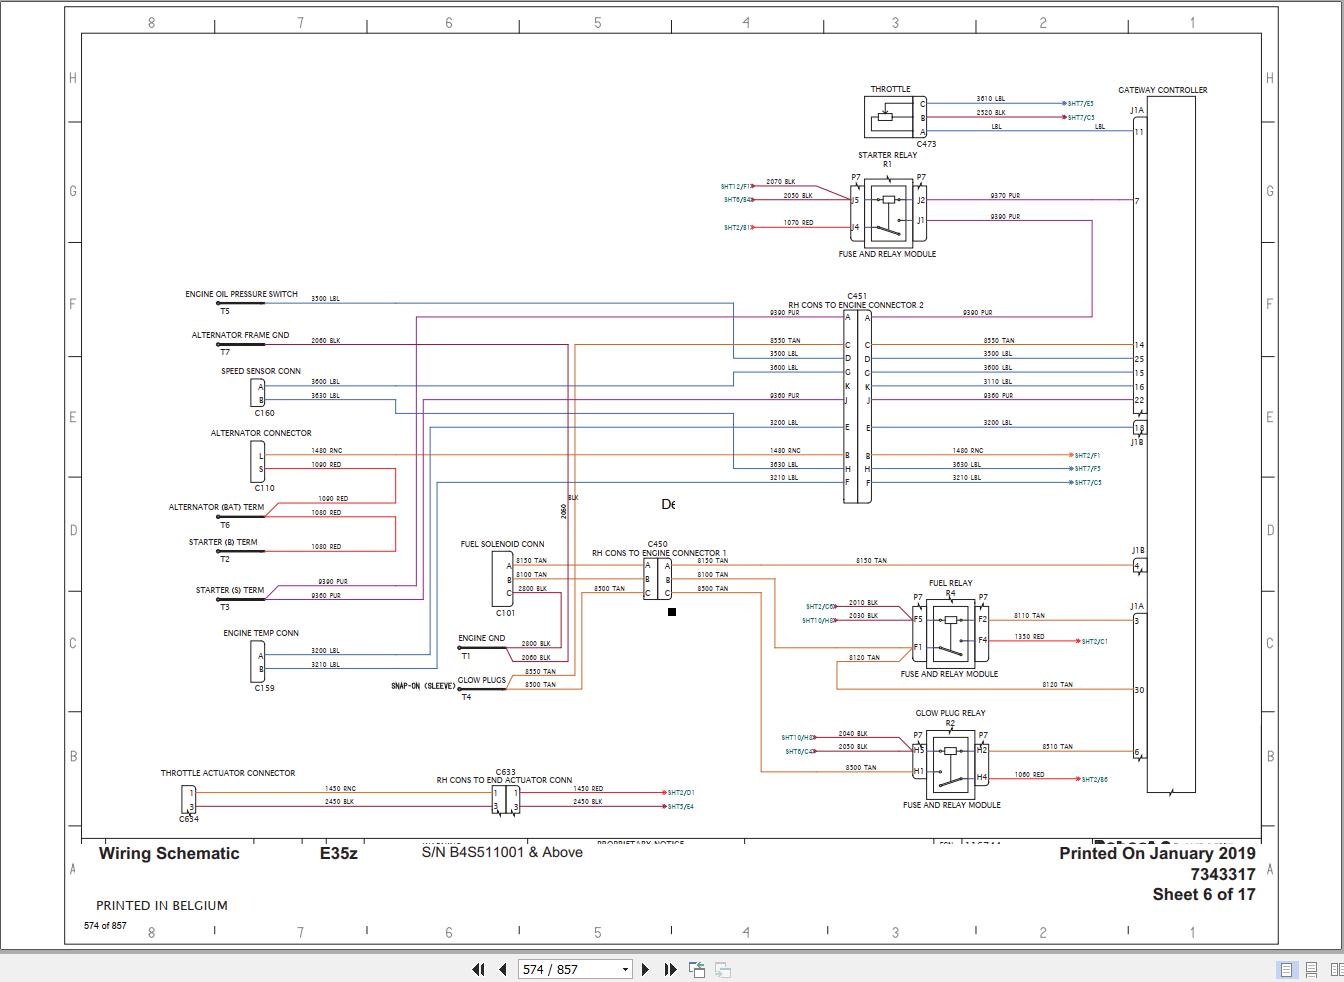Switch to continuous scrolling page layout
This screenshot has height=982, width=1344.
coord(1311,969)
